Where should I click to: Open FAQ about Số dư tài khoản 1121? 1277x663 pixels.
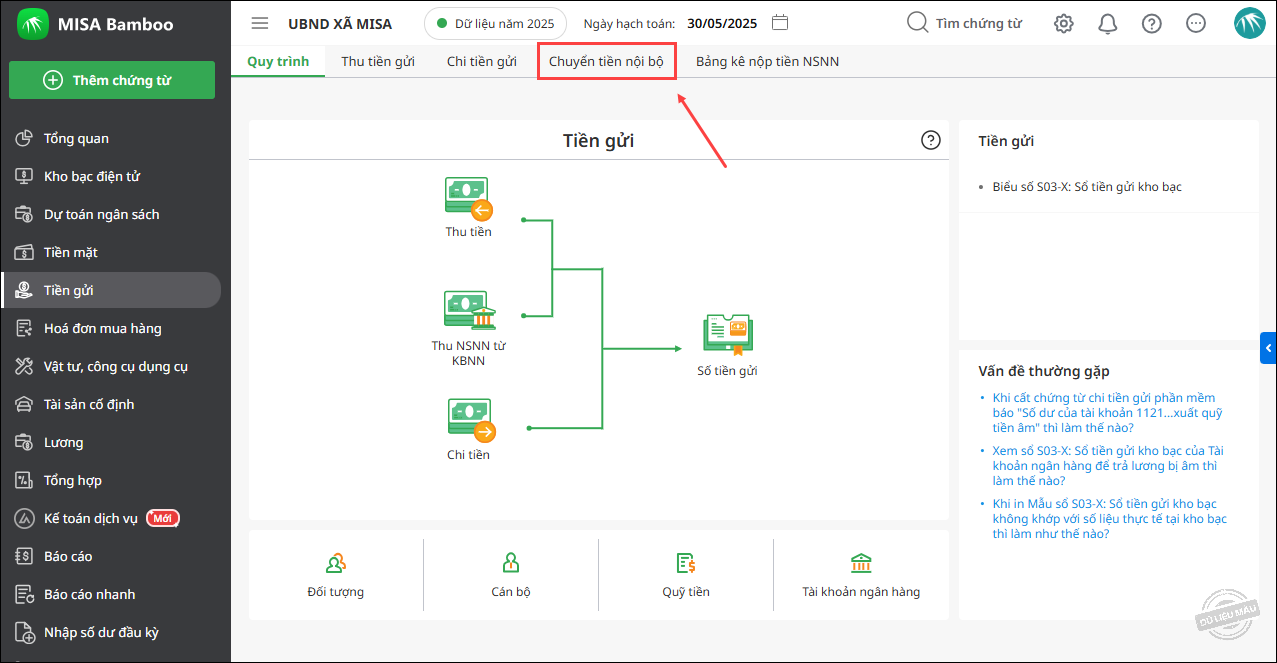click(1108, 412)
